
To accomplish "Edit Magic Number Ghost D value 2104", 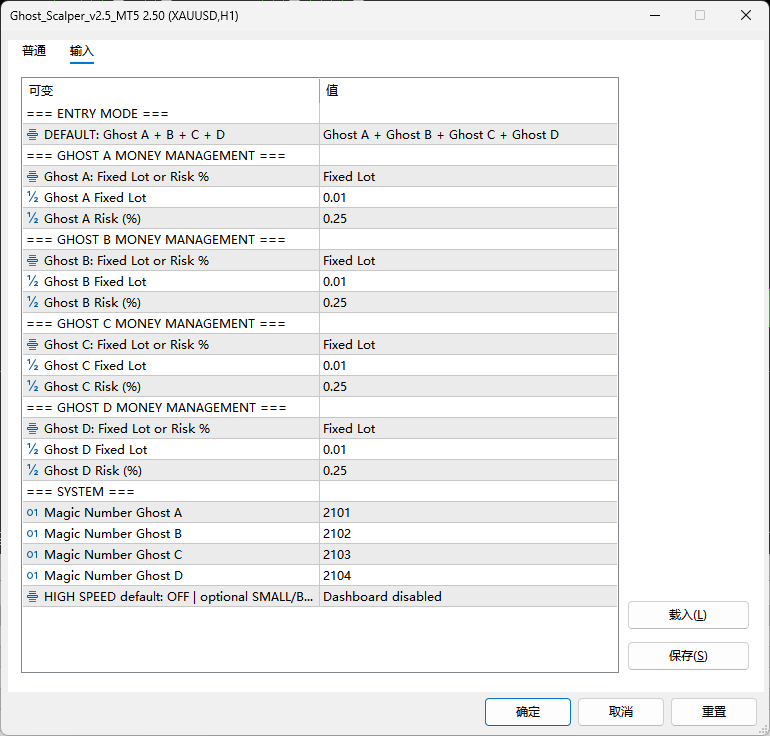I will tap(468, 575).
